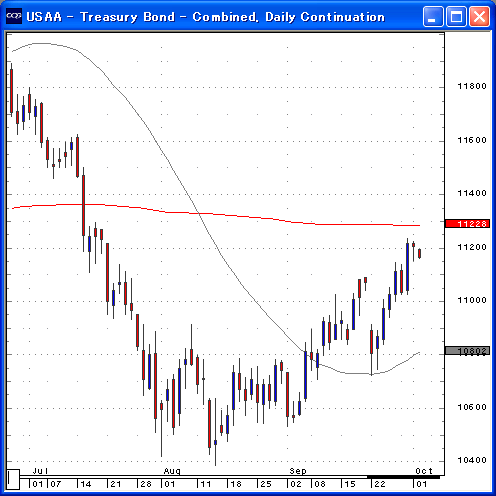Click the 18 date on time axis
The width and height of the screenshot is (496, 496).
click(x=236, y=484)
